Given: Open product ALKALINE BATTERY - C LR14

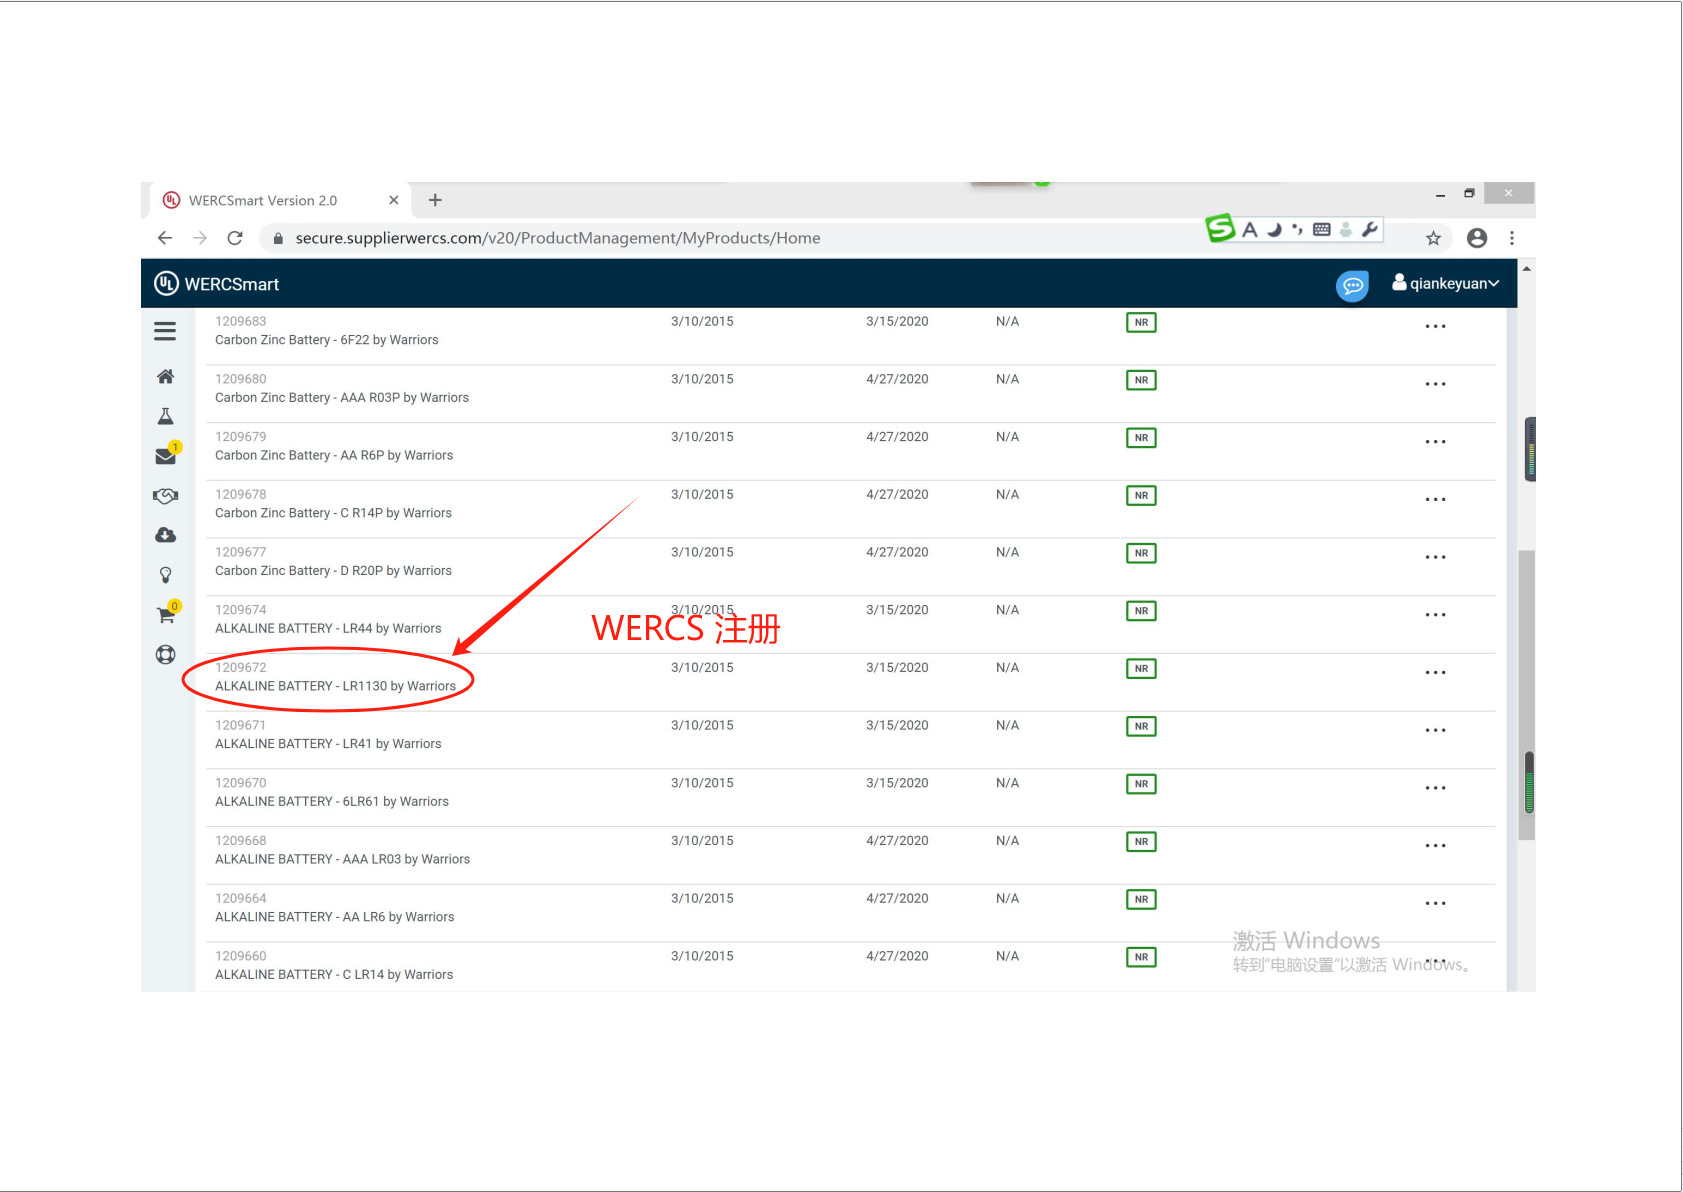Looking at the screenshot, I should click(334, 975).
